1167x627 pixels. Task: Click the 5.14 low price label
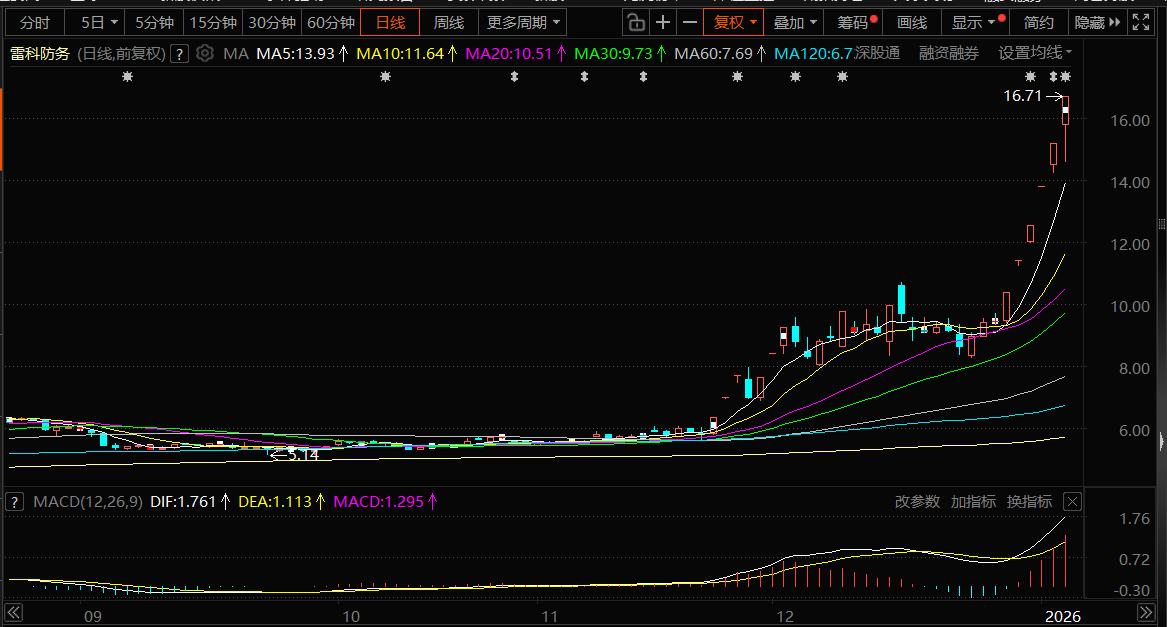coord(303,455)
